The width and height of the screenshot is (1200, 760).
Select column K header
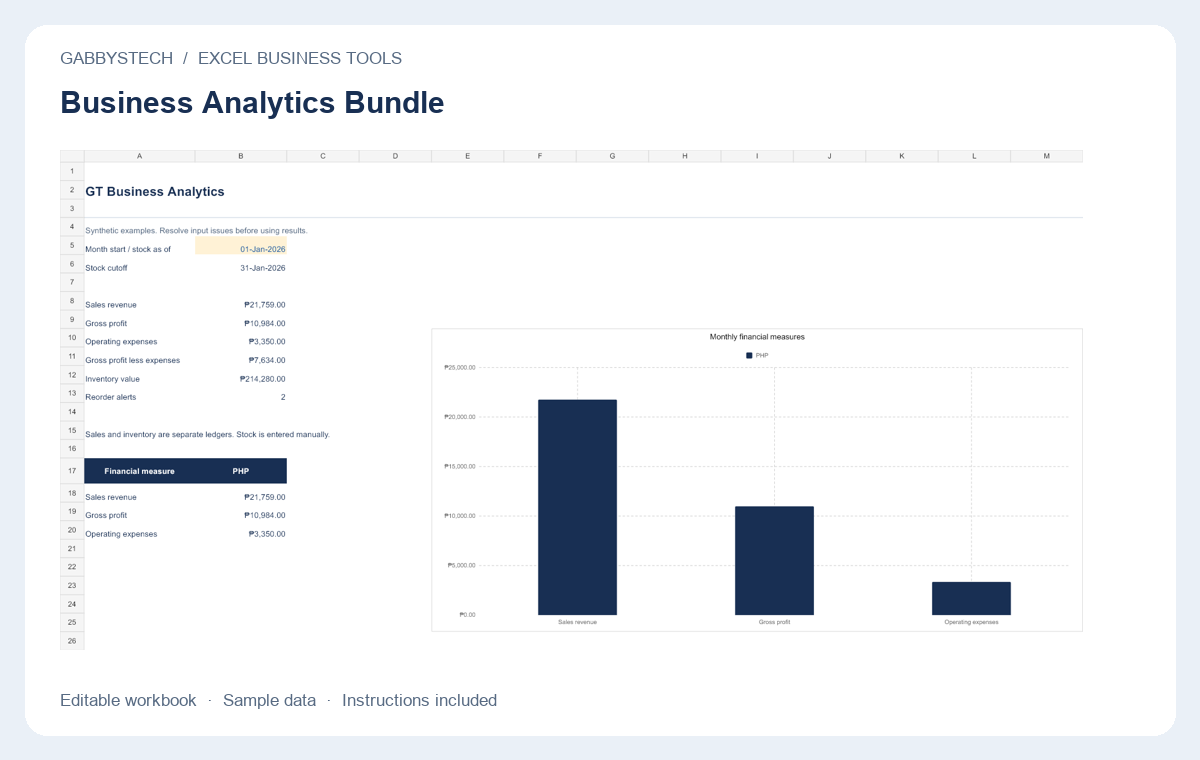pos(902,156)
